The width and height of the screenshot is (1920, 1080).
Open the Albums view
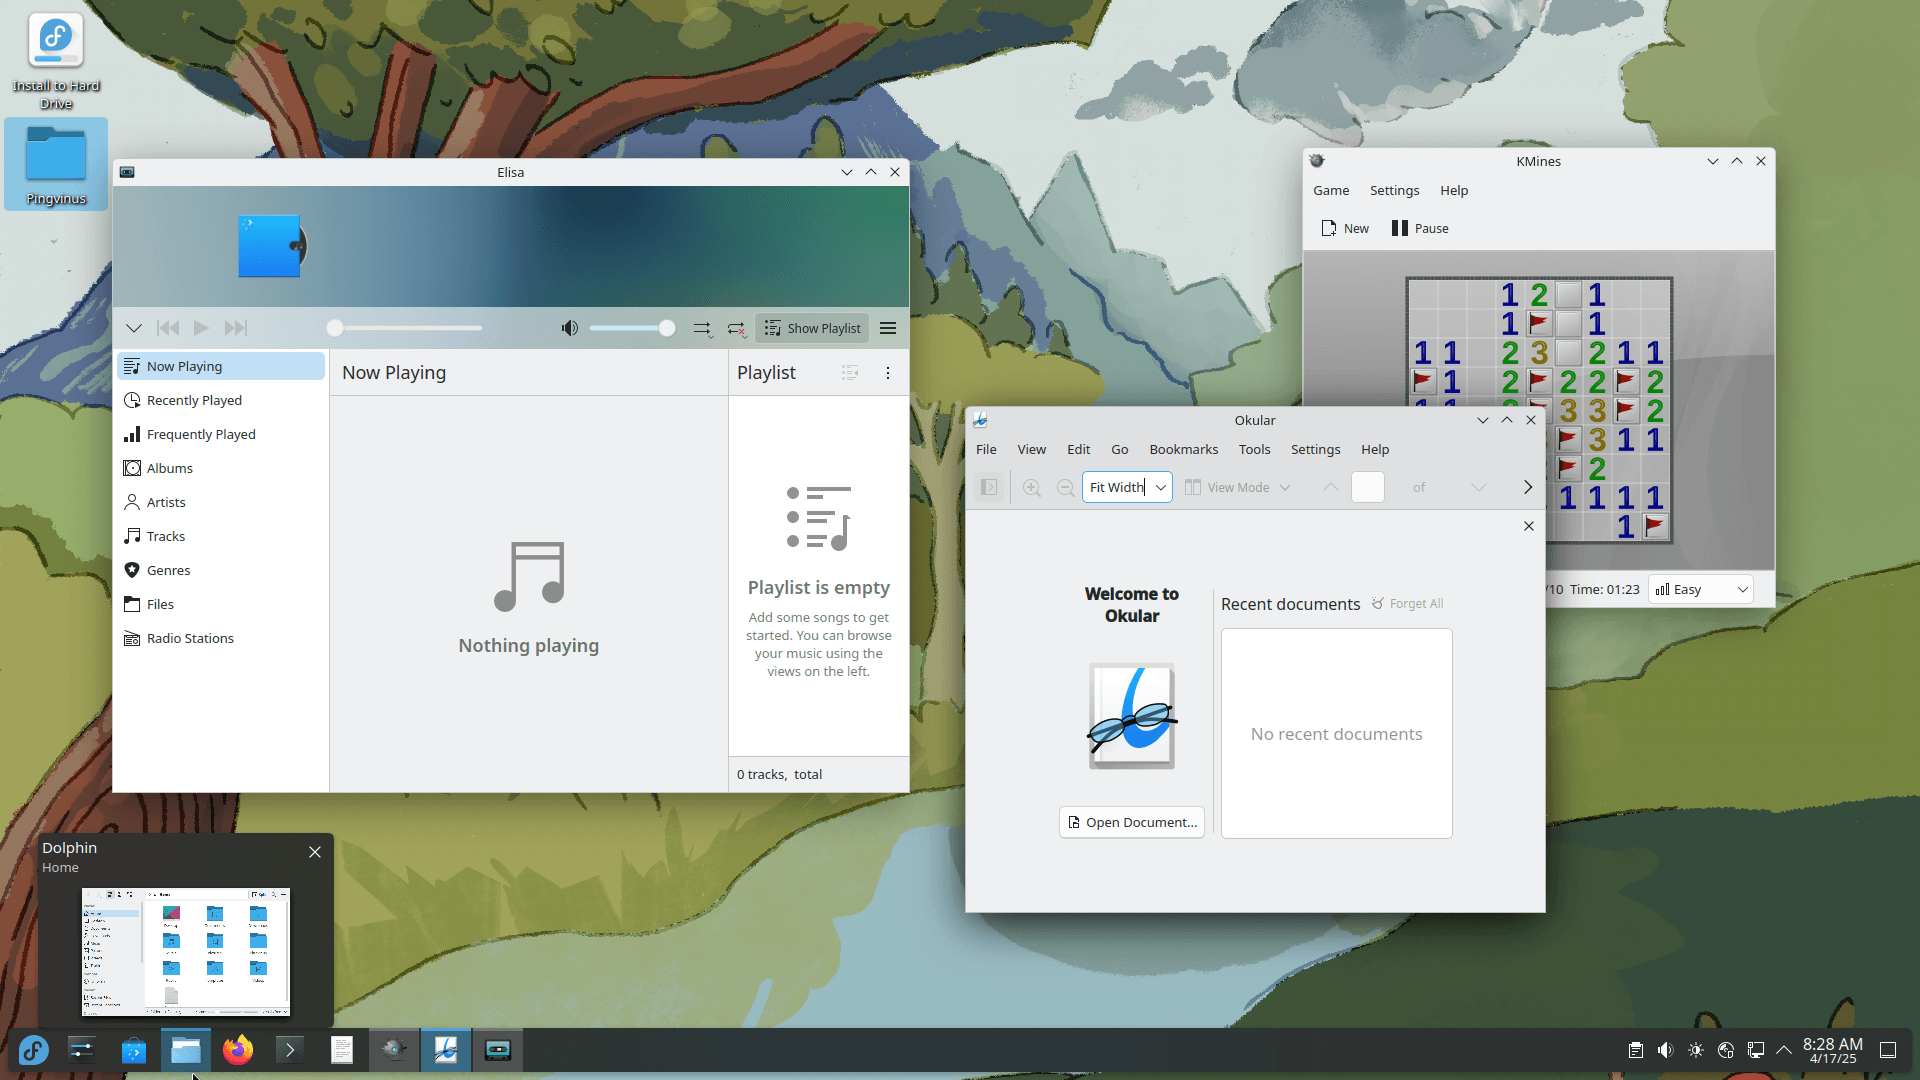point(221,468)
